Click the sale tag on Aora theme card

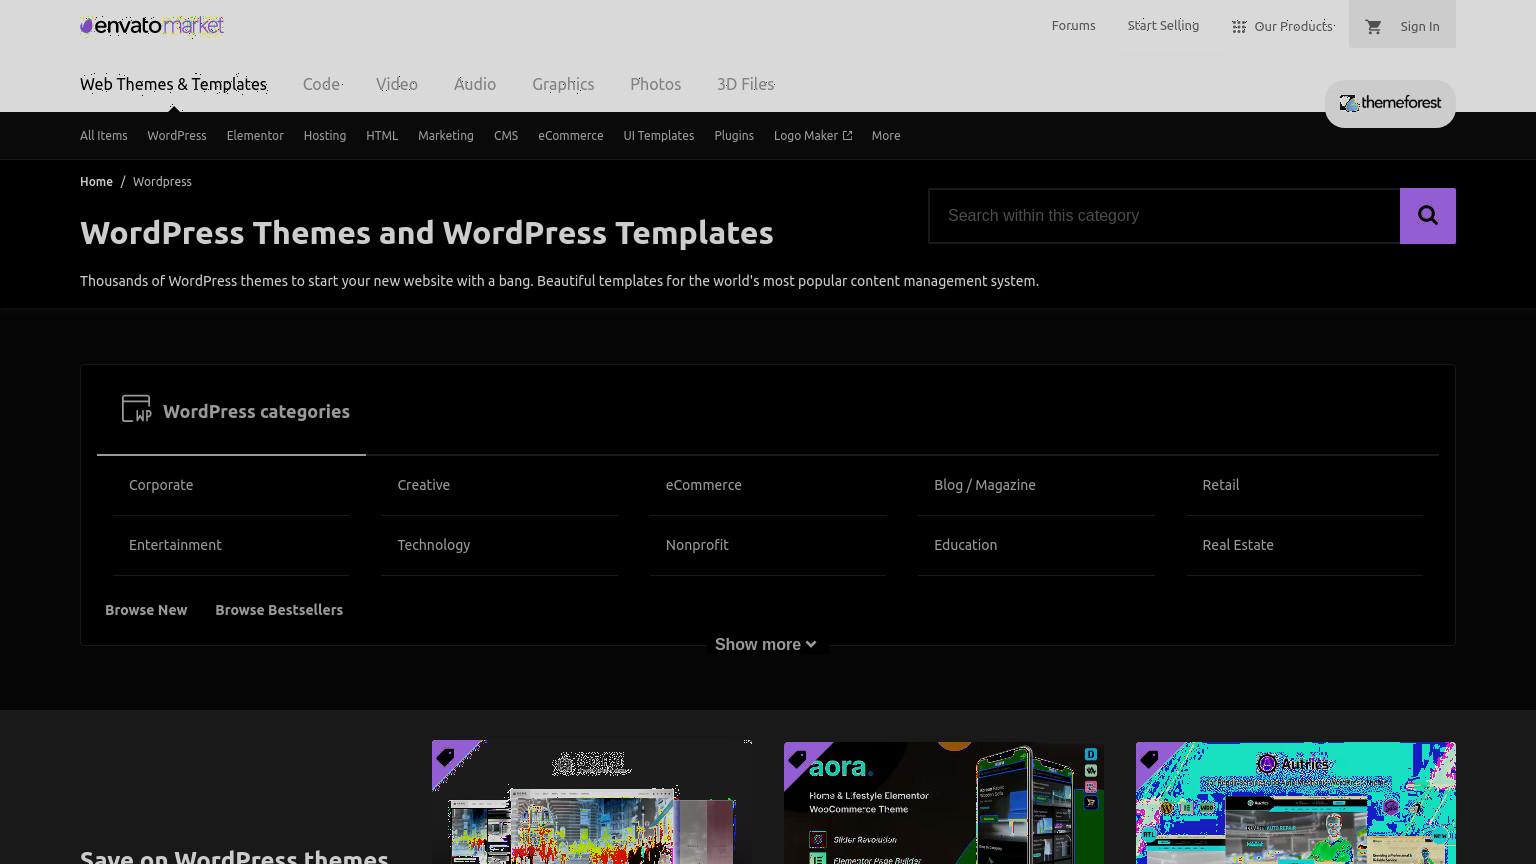pyautogui.click(x=799, y=759)
